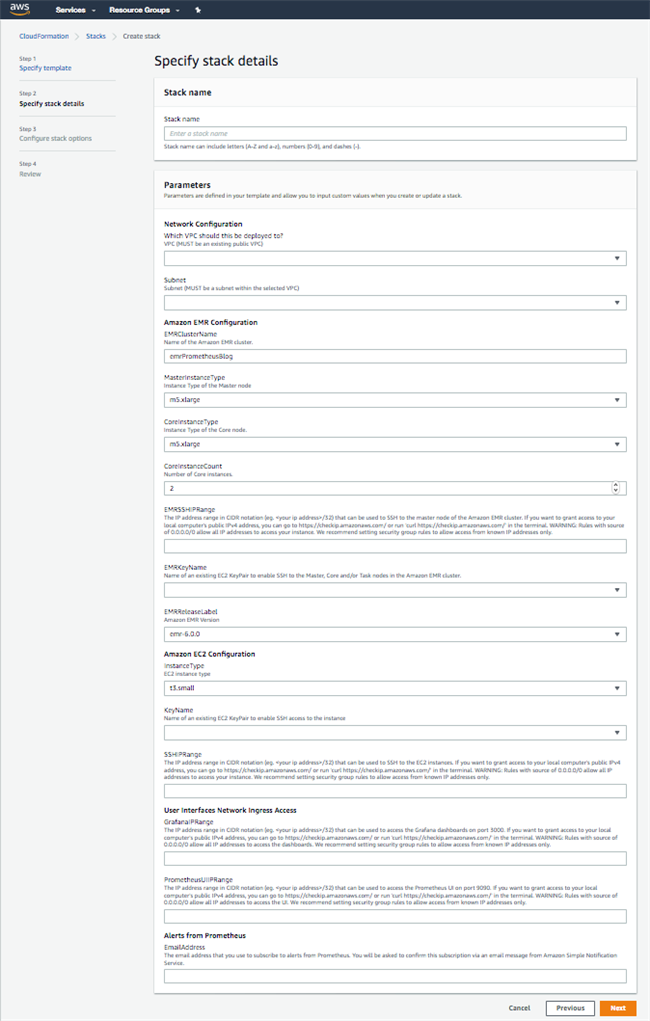Select the Review step

pos(30,174)
